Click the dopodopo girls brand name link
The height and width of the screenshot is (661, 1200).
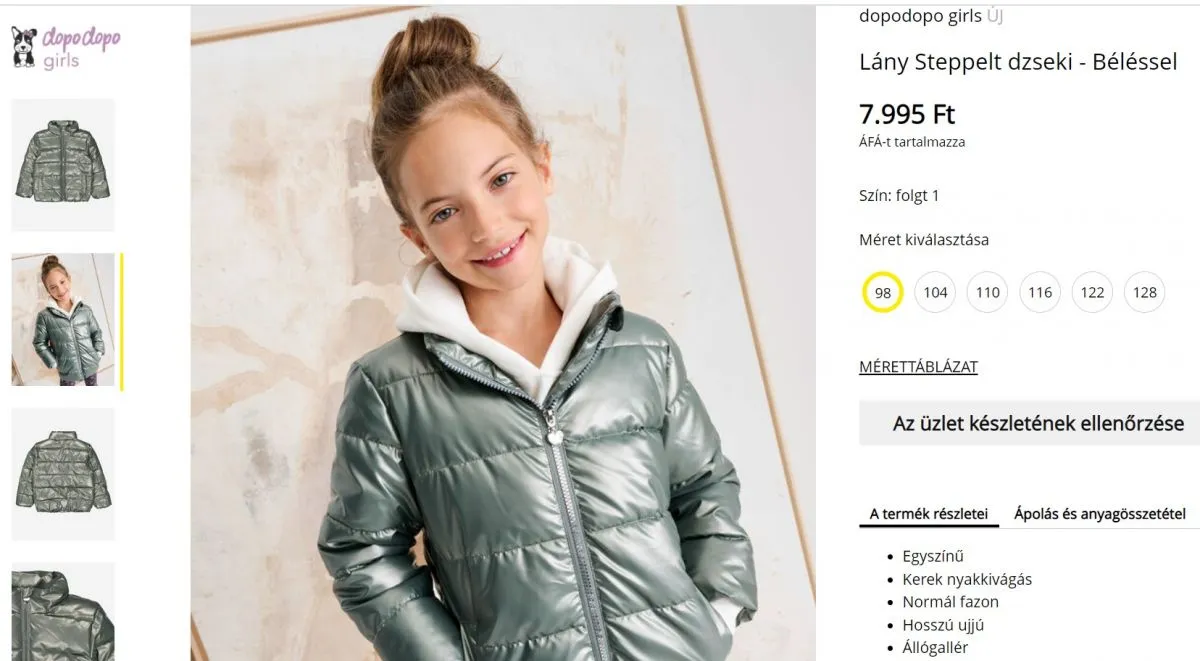point(921,16)
